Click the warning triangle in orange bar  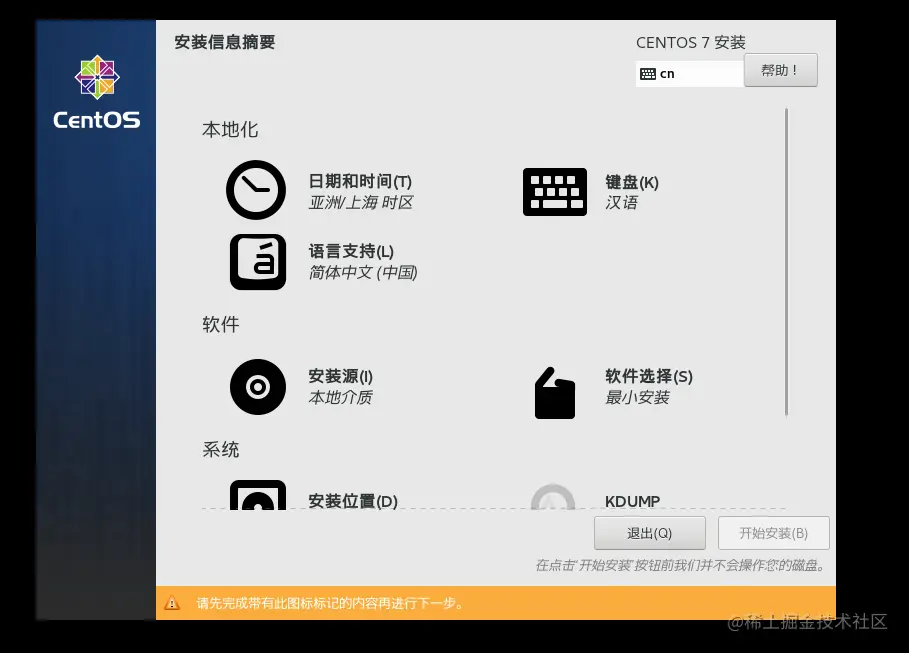click(x=172, y=603)
